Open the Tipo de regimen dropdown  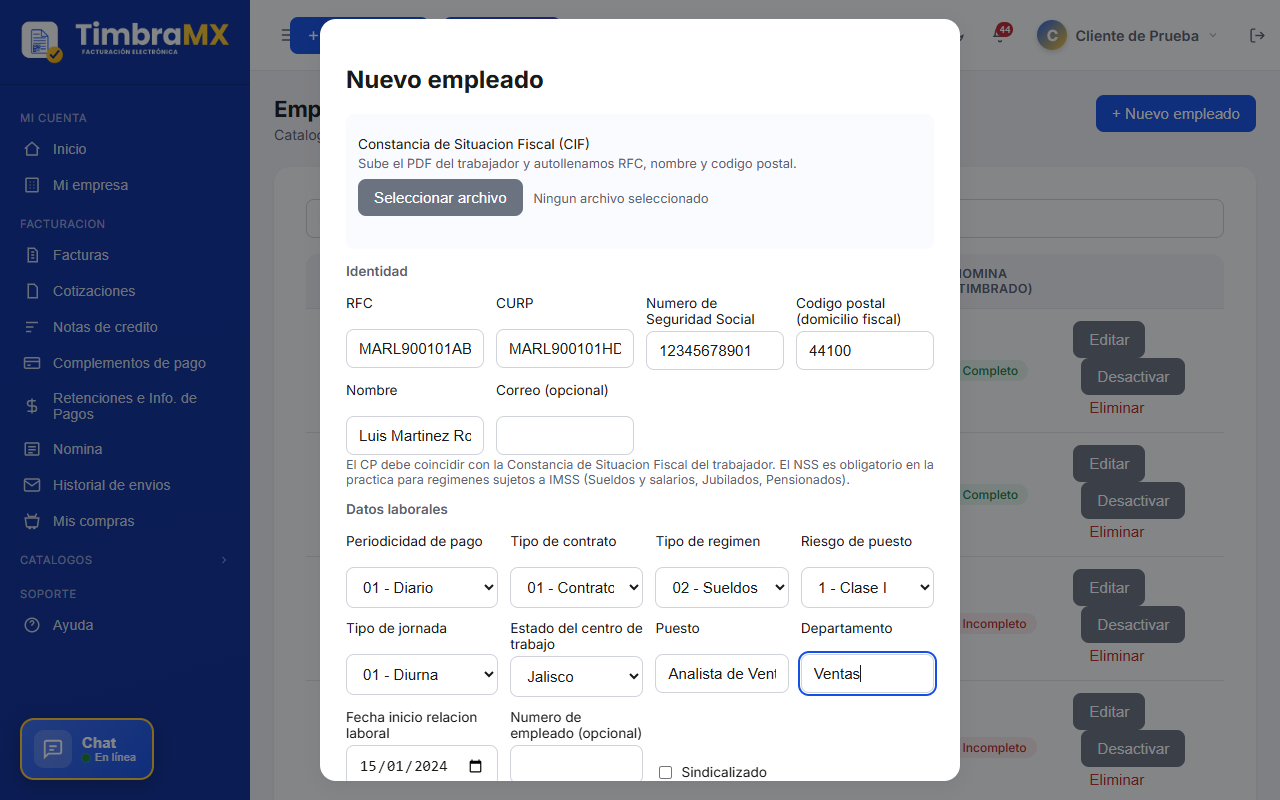click(x=722, y=587)
